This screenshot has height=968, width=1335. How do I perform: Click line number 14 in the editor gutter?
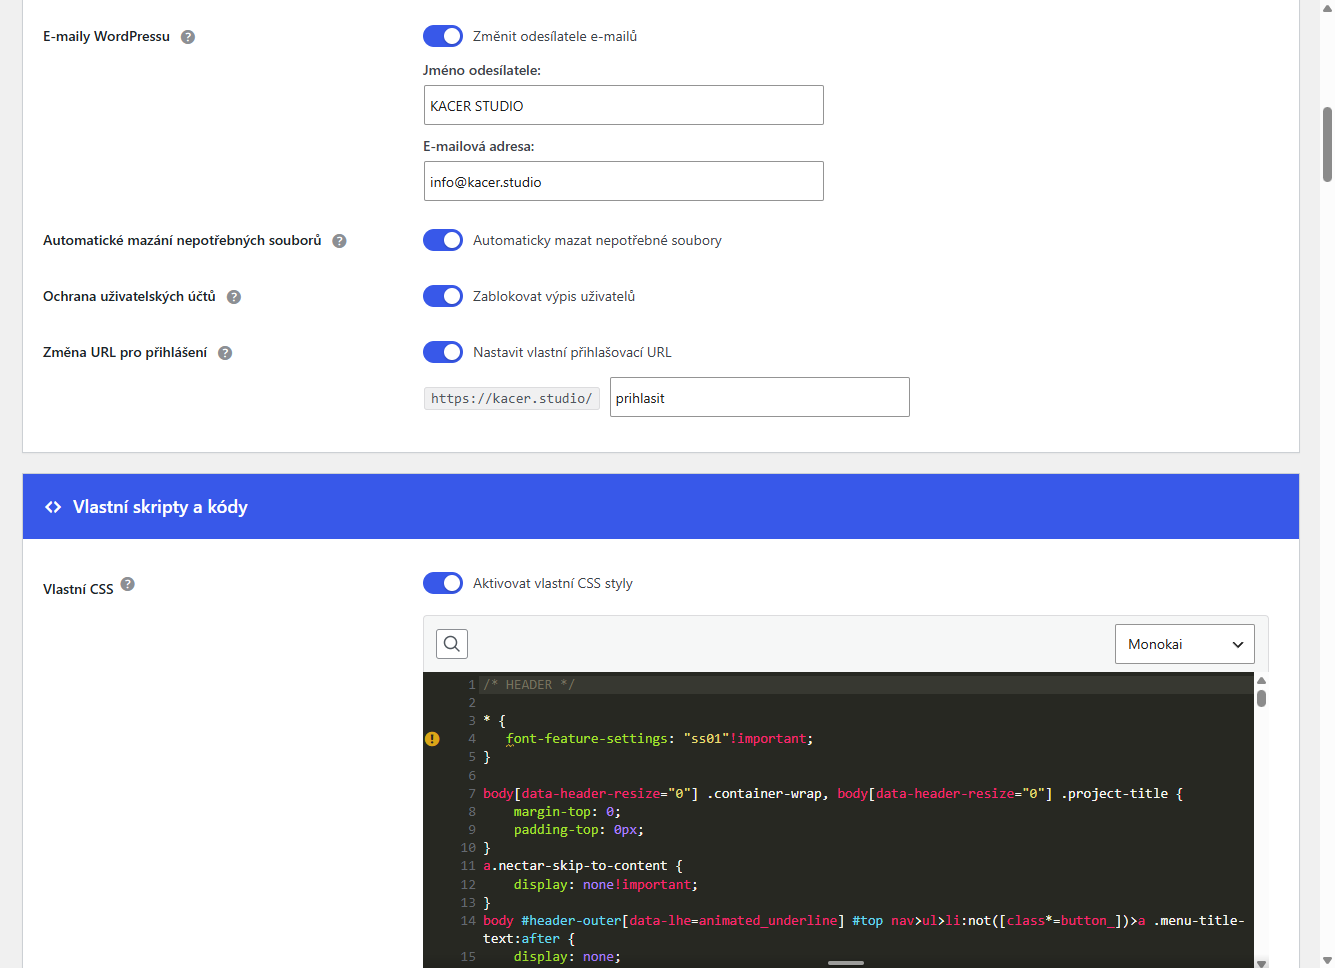coord(468,921)
